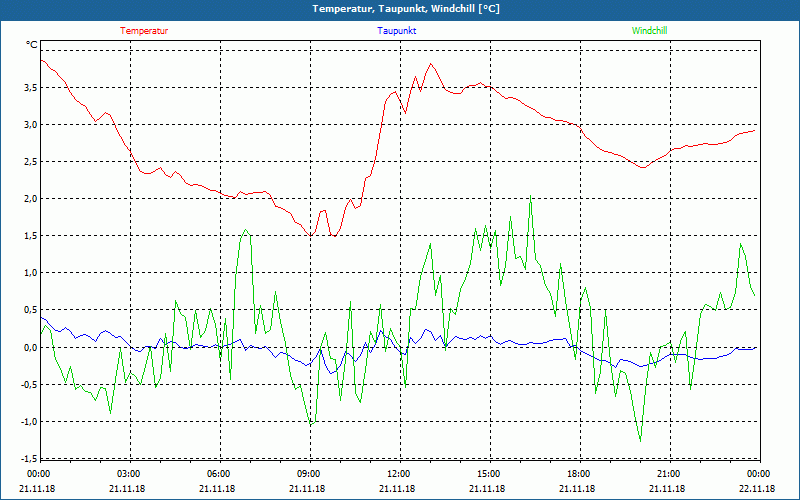The width and height of the screenshot is (800, 500).
Task: Click the red Temperatur peak near 13:00
Action: [x=431, y=64]
